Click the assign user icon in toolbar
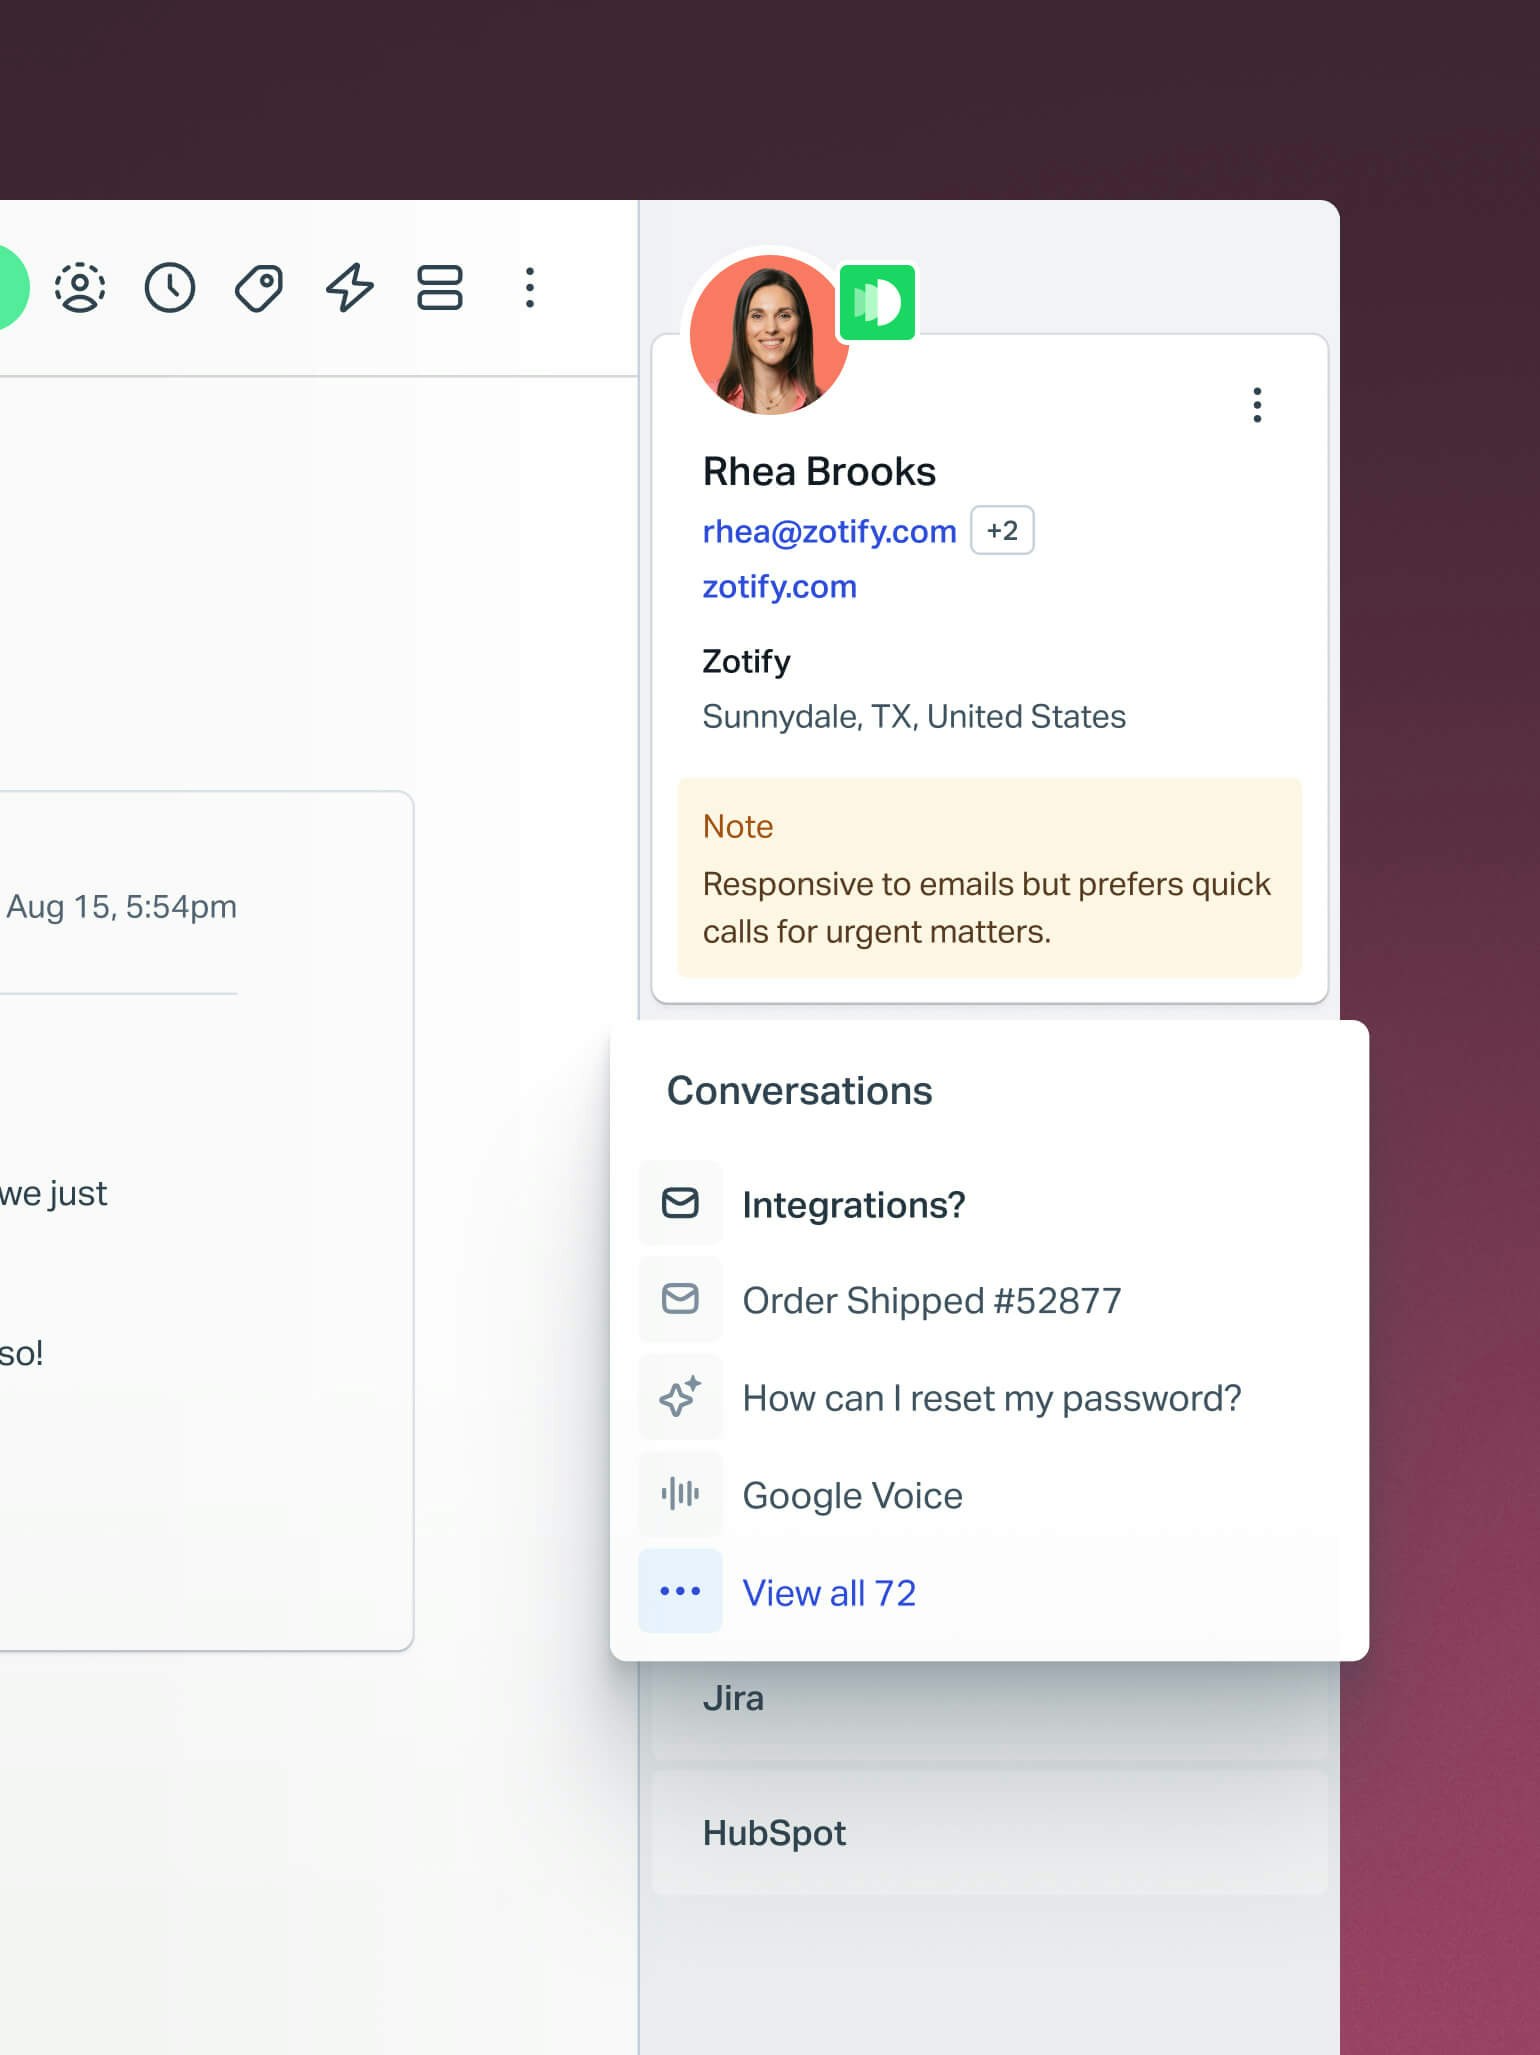The image size is (1540, 2055). (80, 288)
